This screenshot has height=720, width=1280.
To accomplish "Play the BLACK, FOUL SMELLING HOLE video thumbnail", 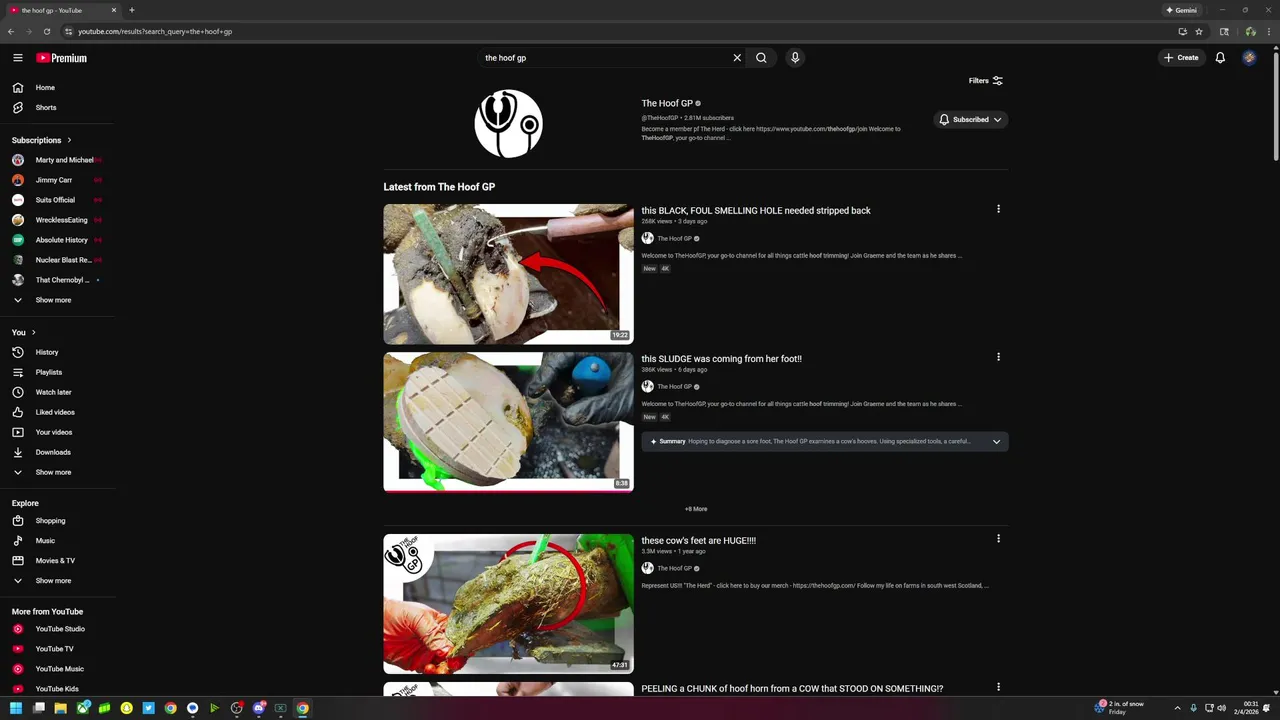I will click(x=508, y=274).
